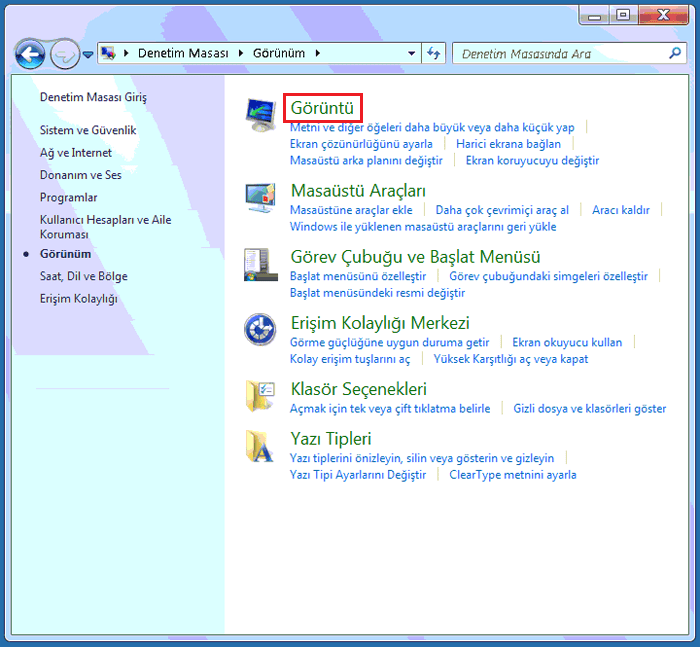Click Açmak için tek veya çift tıklatma belirle

[390, 408]
